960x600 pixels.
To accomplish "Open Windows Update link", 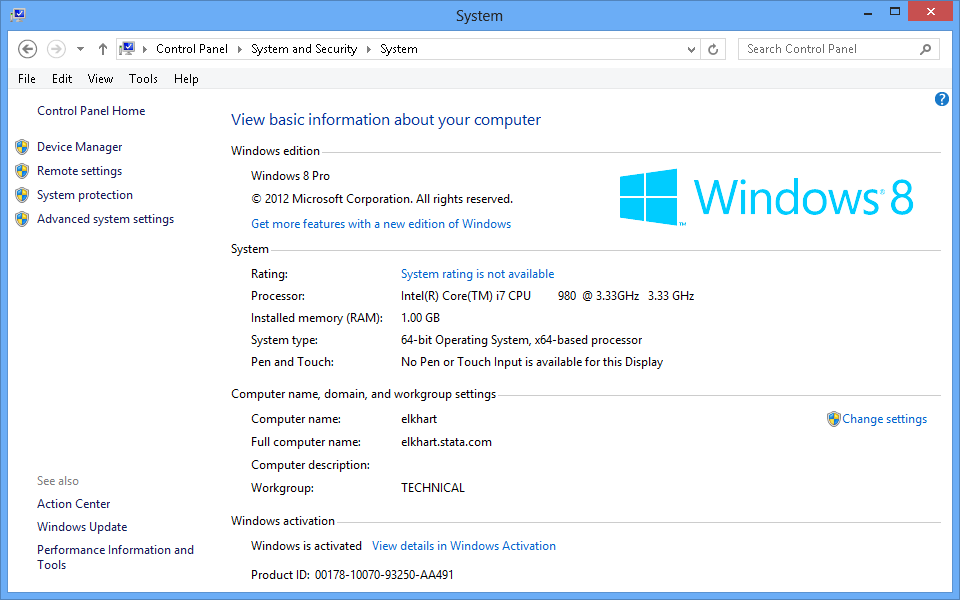I will 82,527.
